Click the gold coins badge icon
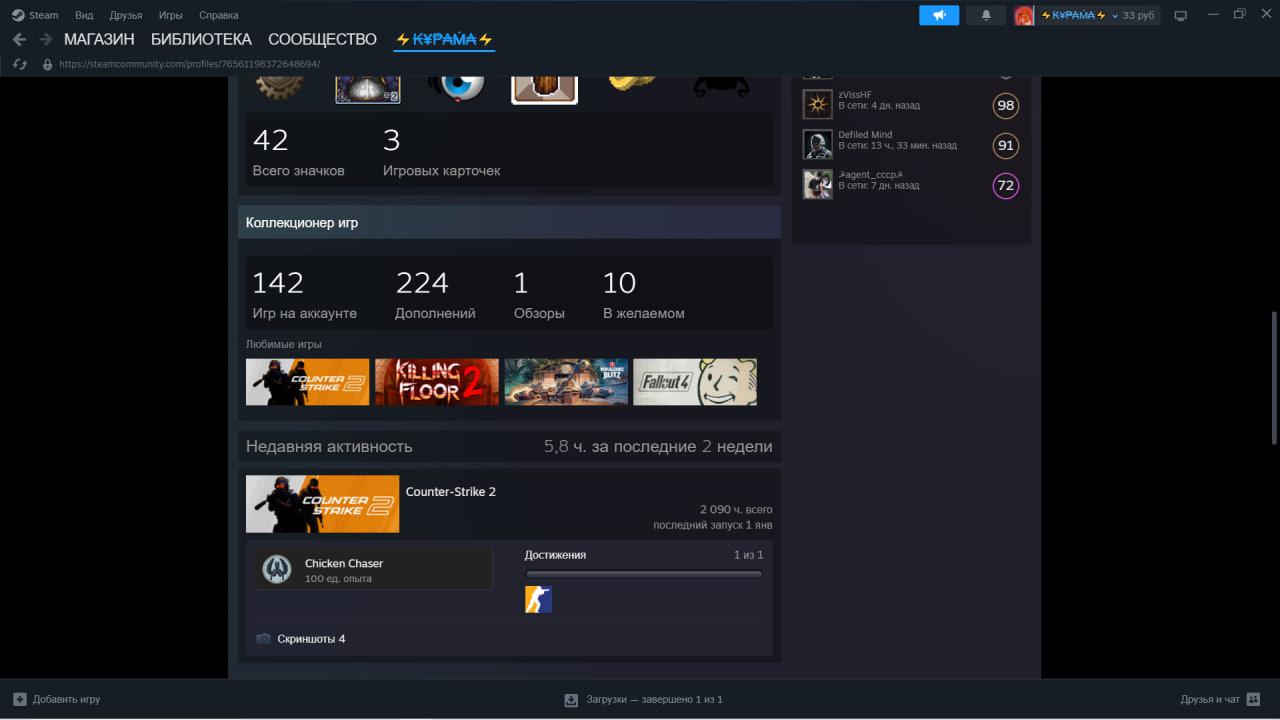This screenshot has width=1280, height=720. (631, 84)
